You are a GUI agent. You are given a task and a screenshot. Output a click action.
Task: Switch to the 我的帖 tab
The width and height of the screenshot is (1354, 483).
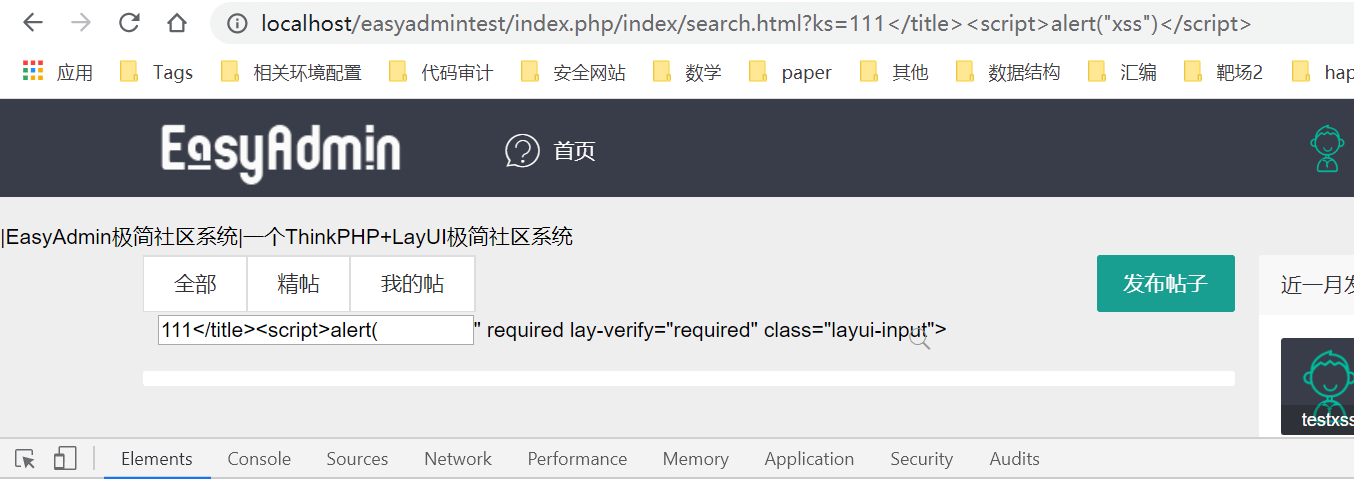(412, 284)
